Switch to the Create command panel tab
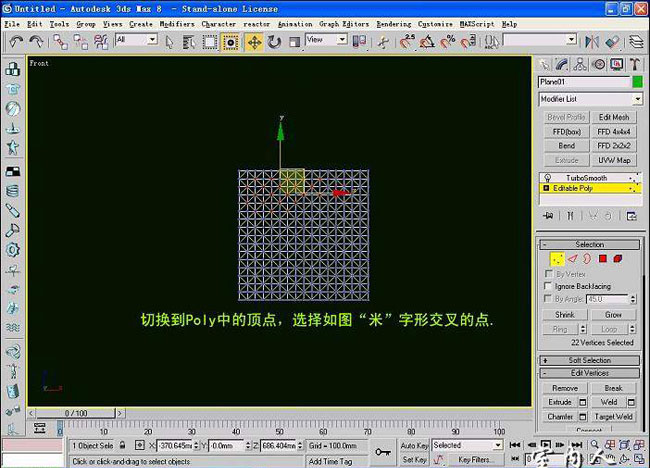Viewport: 650px width, 468px height. pyautogui.click(x=544, y=64)
